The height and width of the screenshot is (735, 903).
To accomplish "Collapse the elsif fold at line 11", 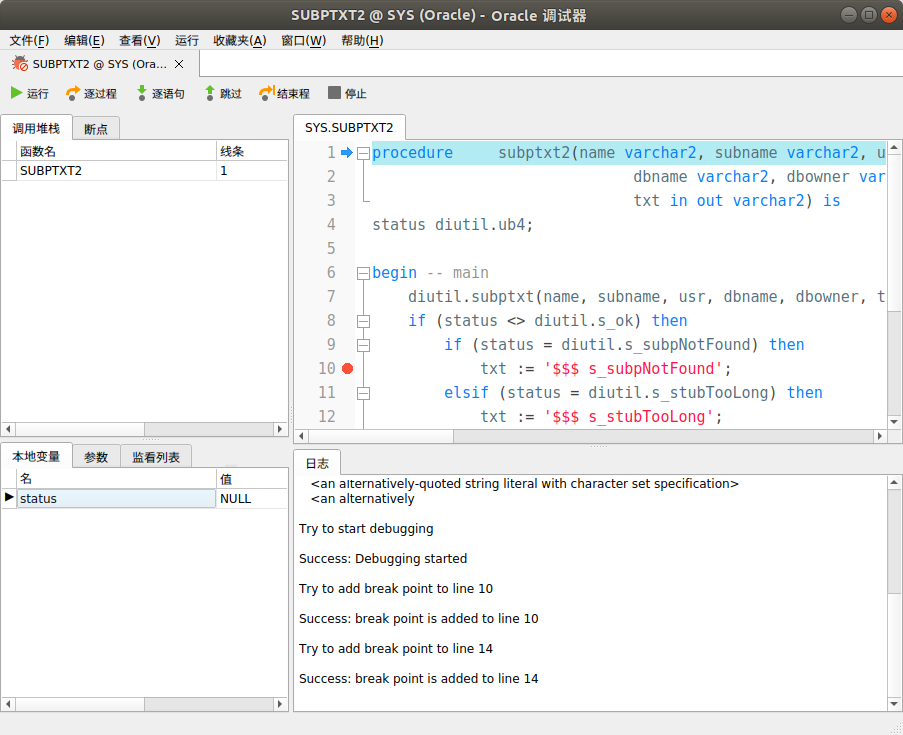I will pyautogui.click(x=363, y=393).
